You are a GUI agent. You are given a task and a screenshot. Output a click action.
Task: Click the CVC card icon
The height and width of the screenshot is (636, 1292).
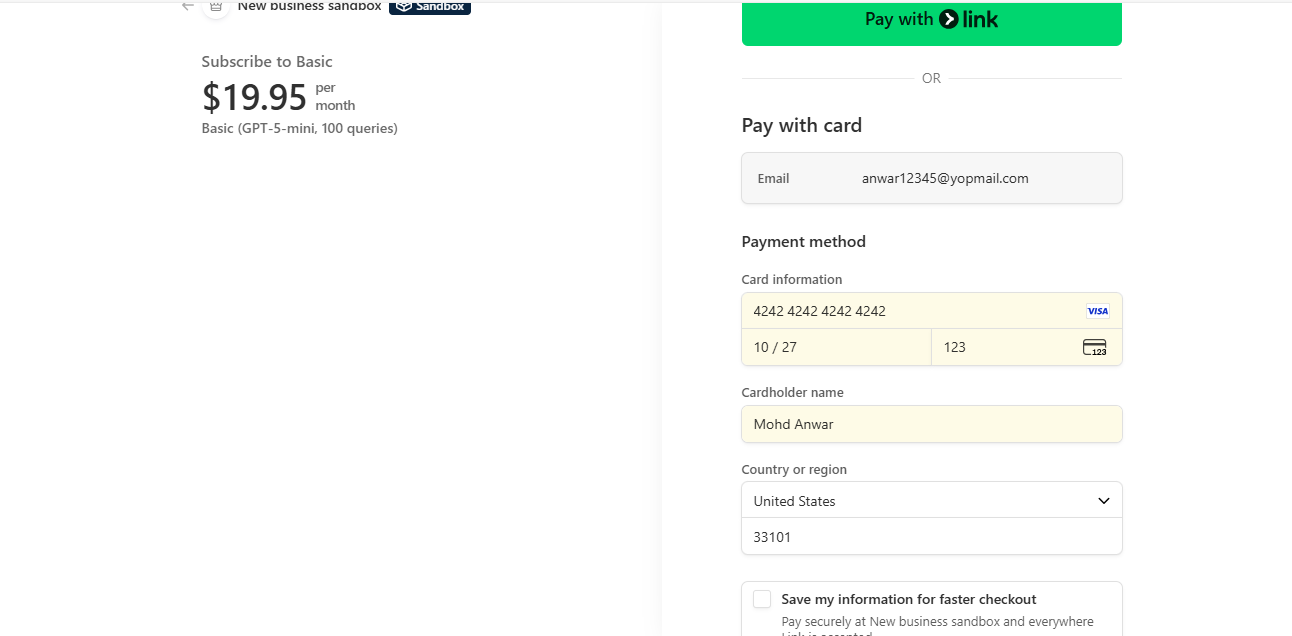pyautogui.click(x=1094, y=347)
